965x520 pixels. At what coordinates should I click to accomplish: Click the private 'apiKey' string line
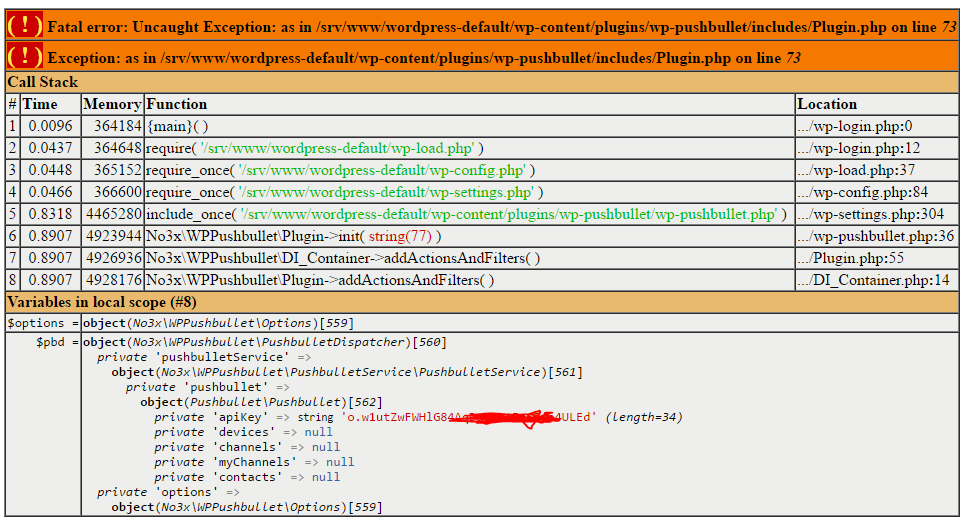(x=418, y=417)
